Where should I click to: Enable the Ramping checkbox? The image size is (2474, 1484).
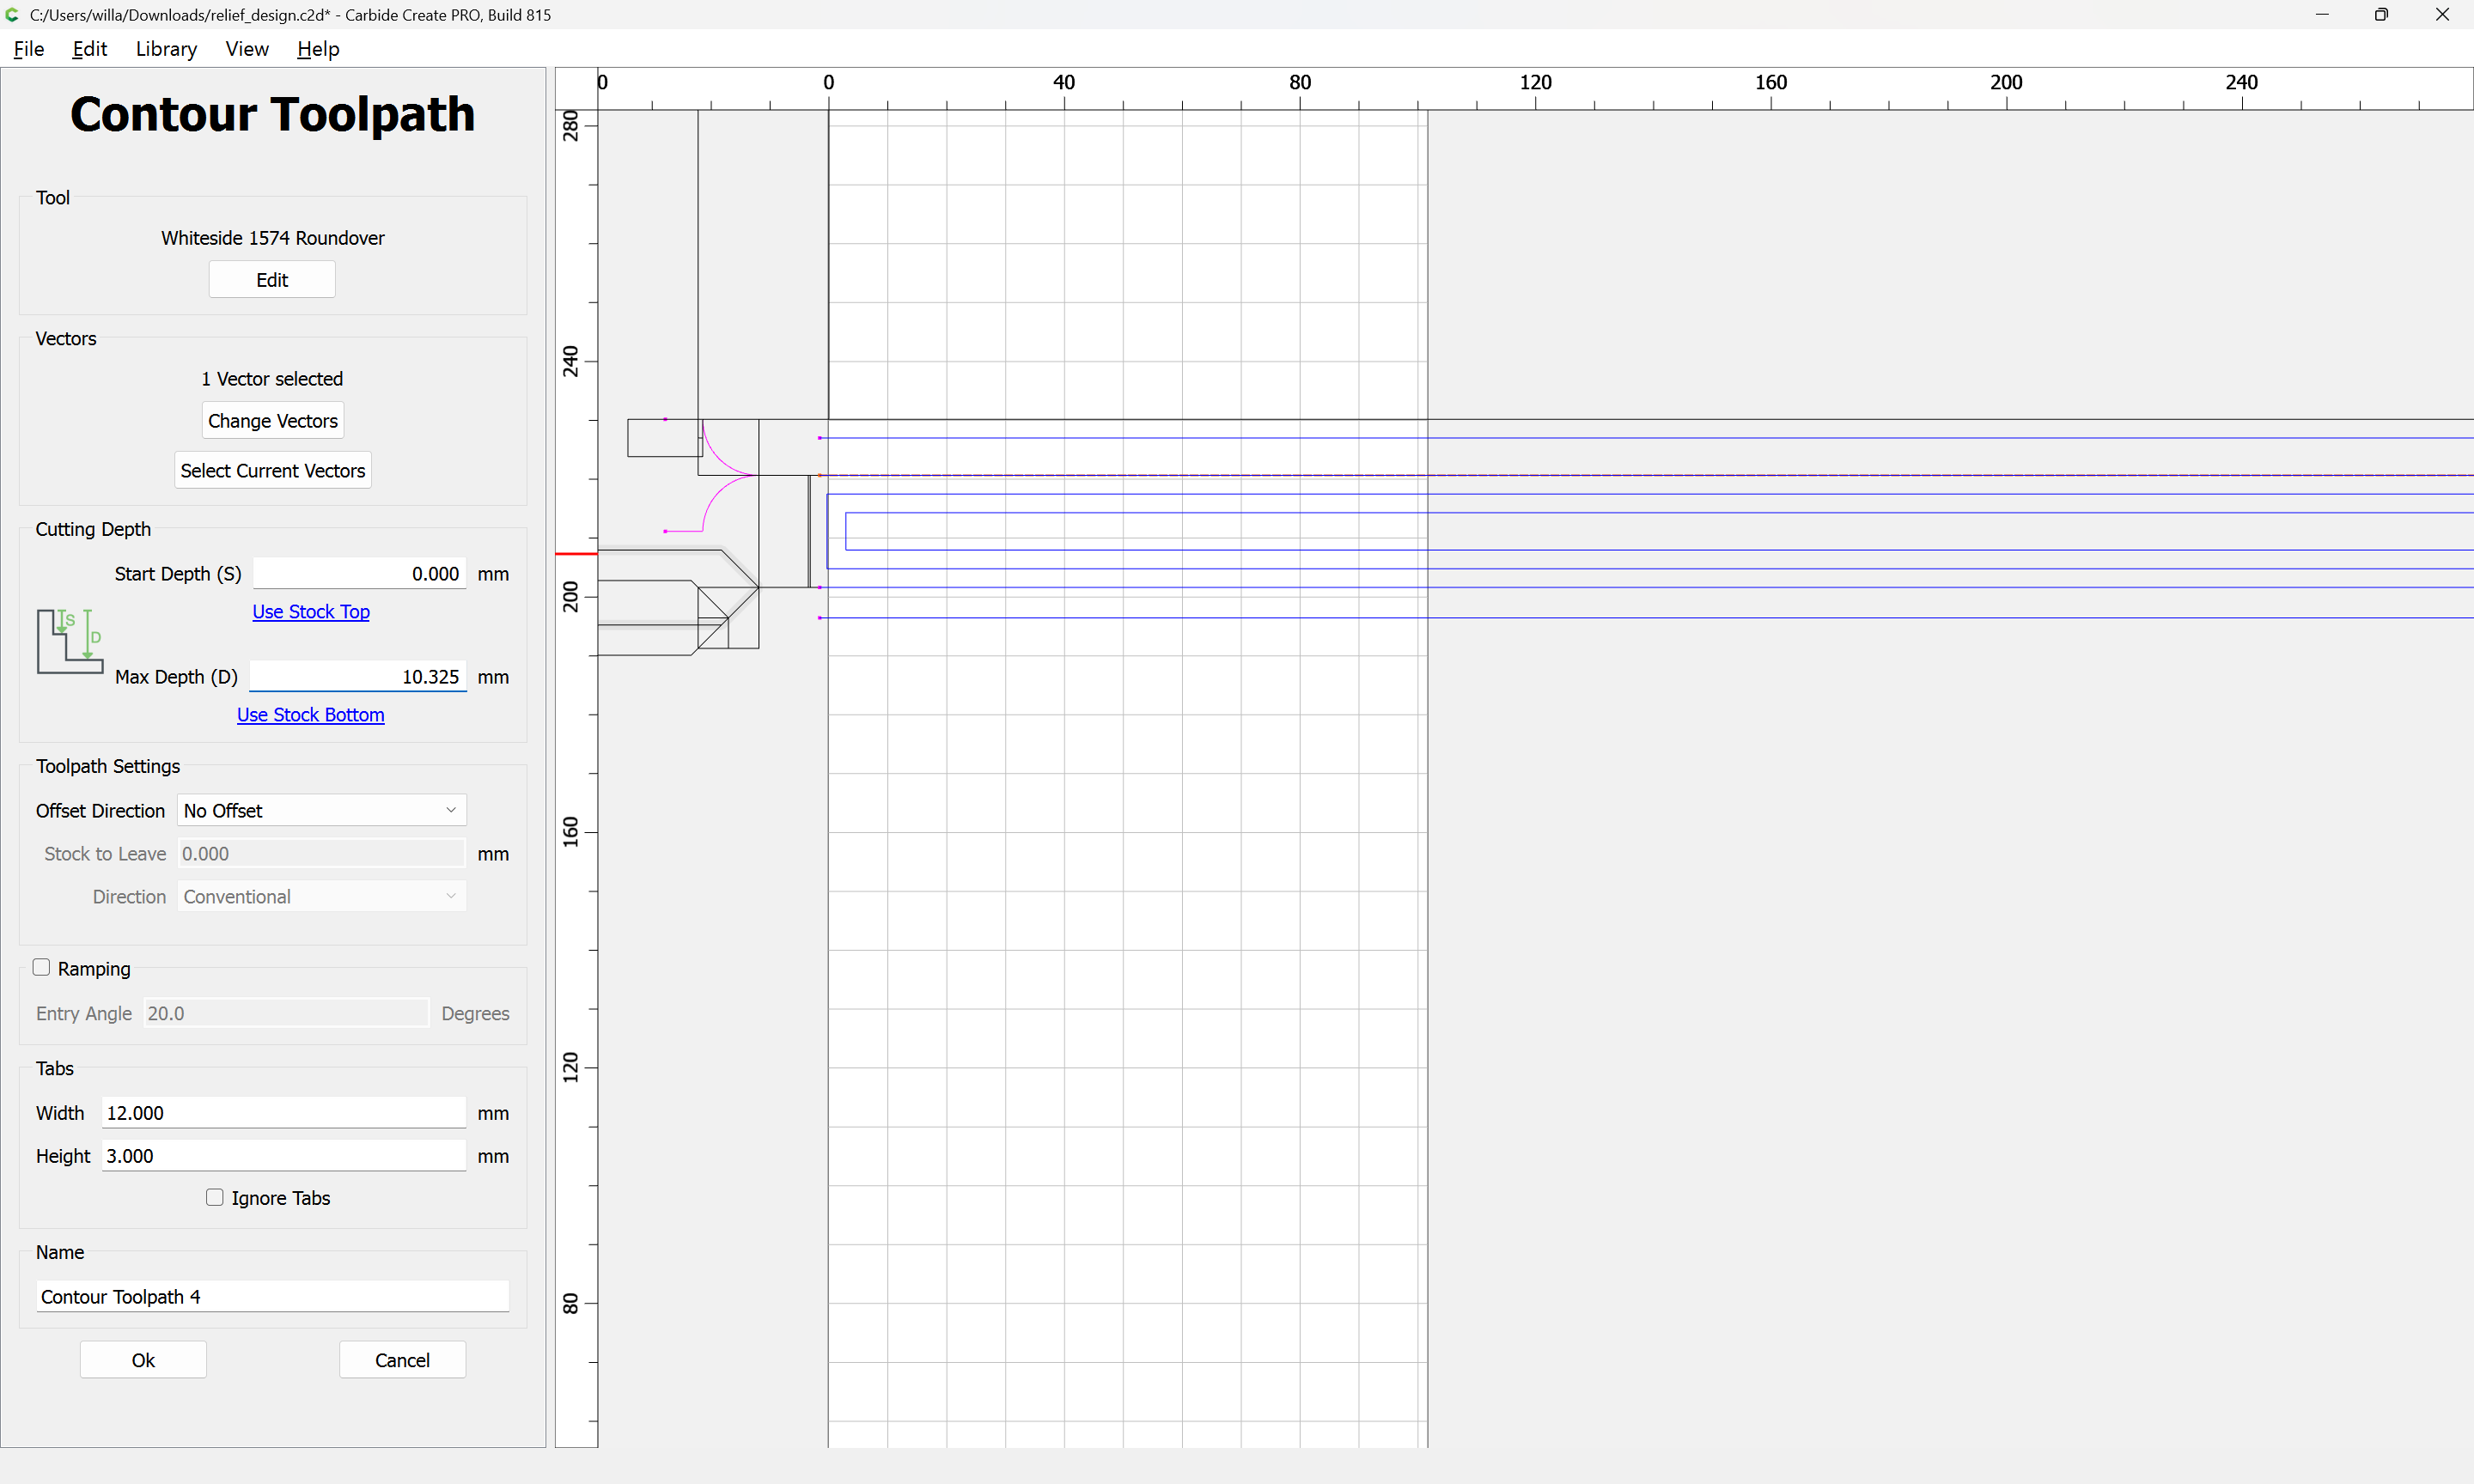pyautogui.click(x=41, y=967)
